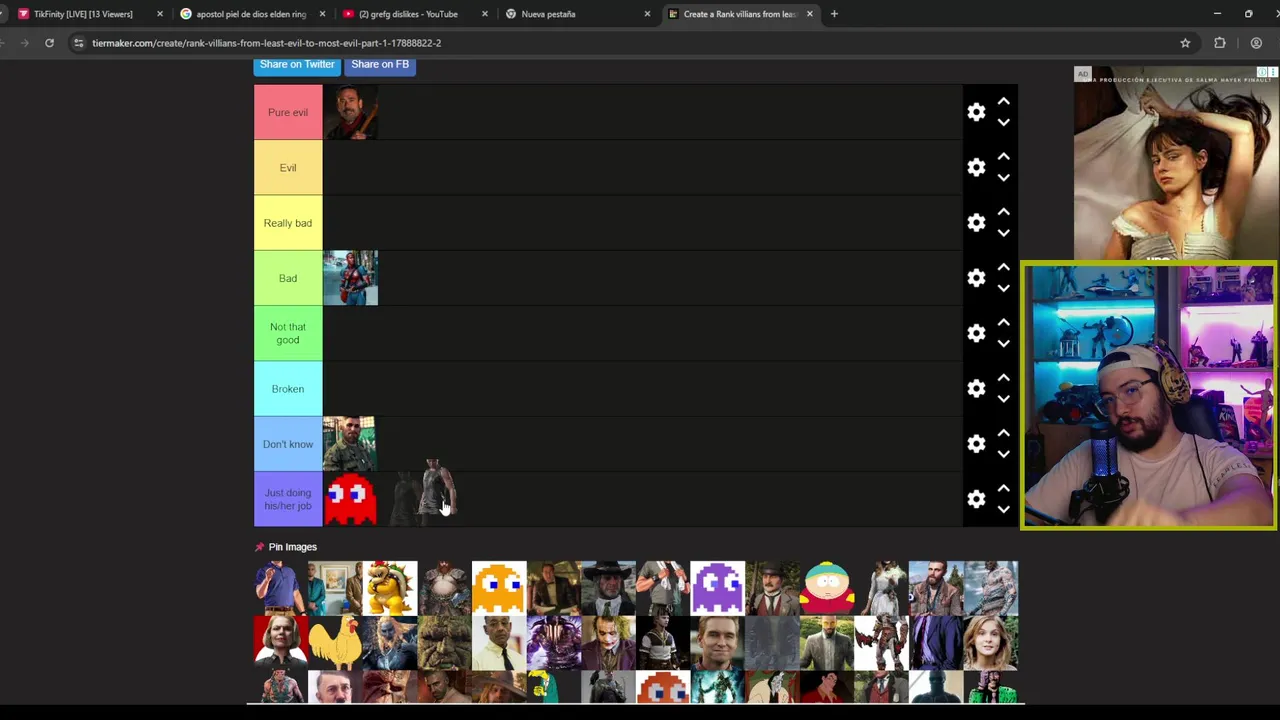Select the purple Pac-Man ghost image
1280x720 pixels.
pos(717,588)
